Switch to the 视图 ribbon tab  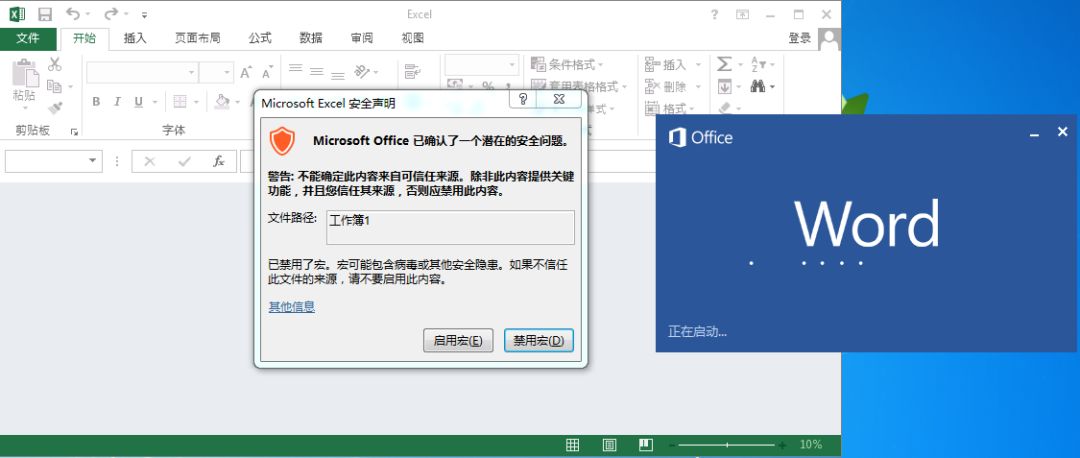[x=413, y=39]
